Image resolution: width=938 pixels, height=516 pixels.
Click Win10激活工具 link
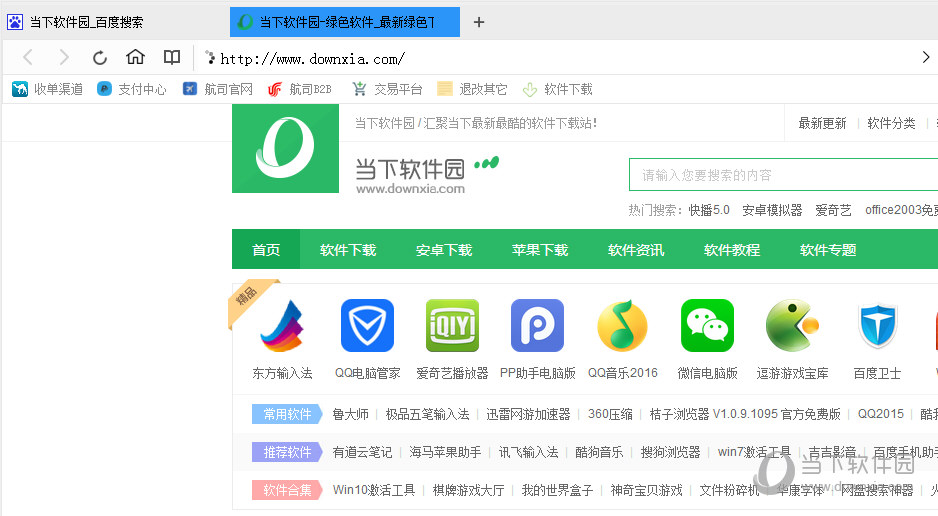tap(374, 490)
